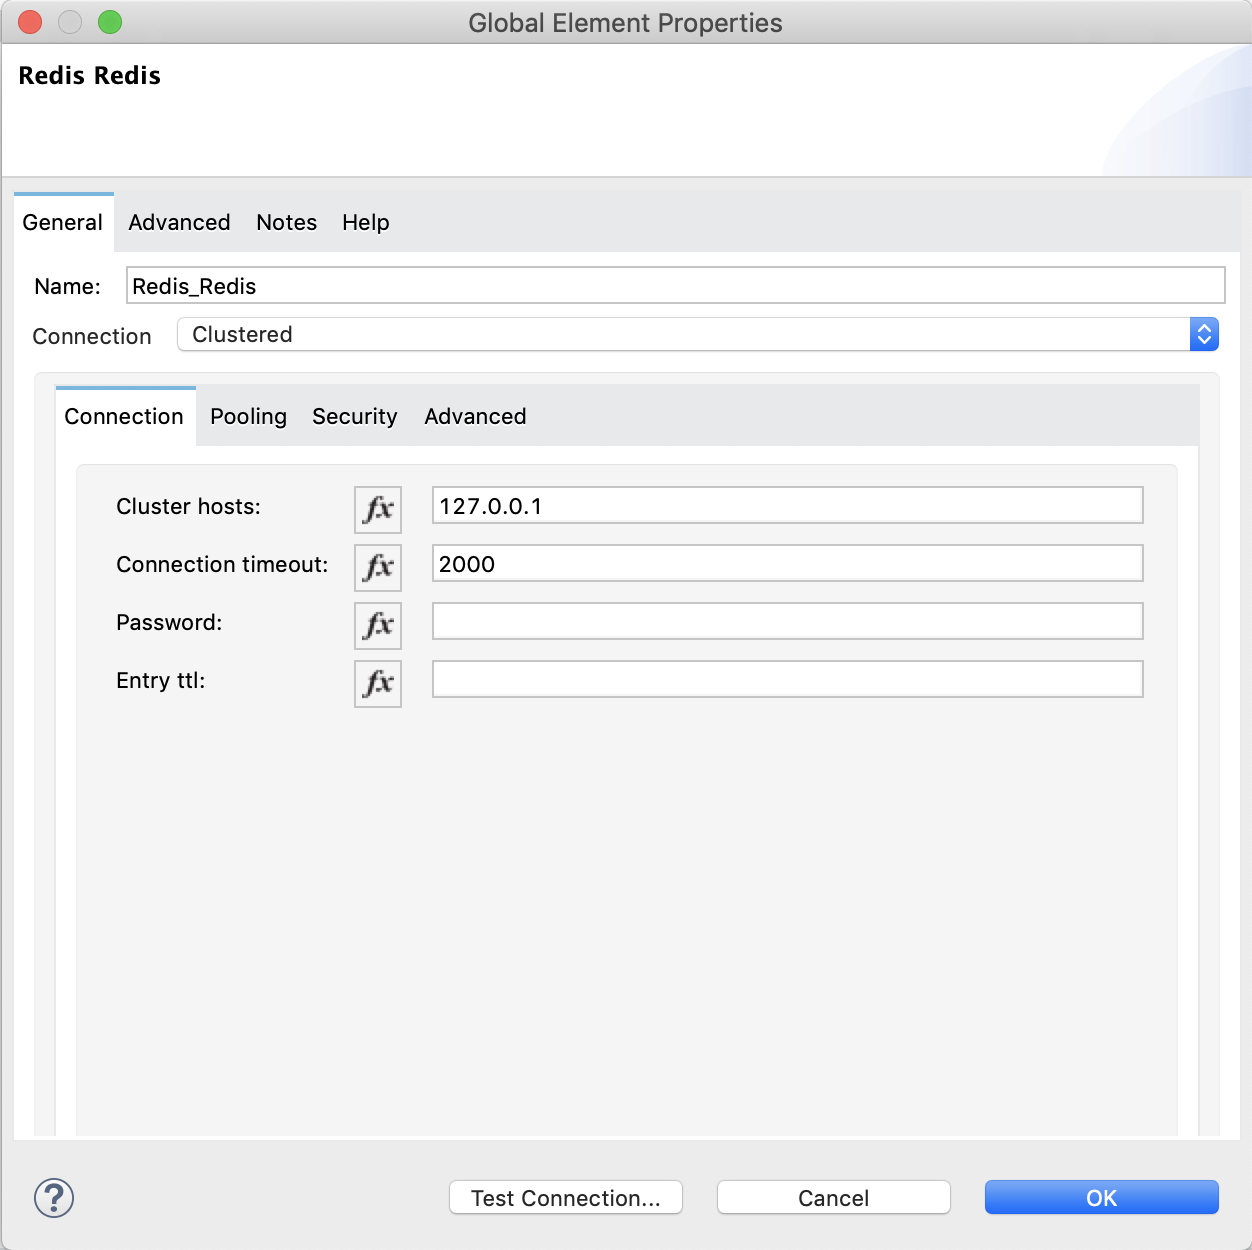Open the dialog help question mark icon

click(x=53, y=1197)
